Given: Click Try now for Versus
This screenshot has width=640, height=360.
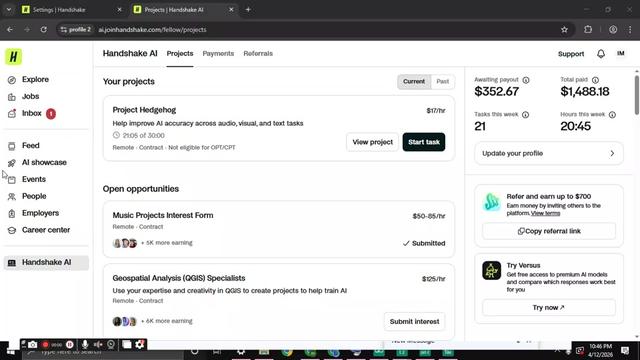Looking at the screenshot, I should (x=549, y=307).
